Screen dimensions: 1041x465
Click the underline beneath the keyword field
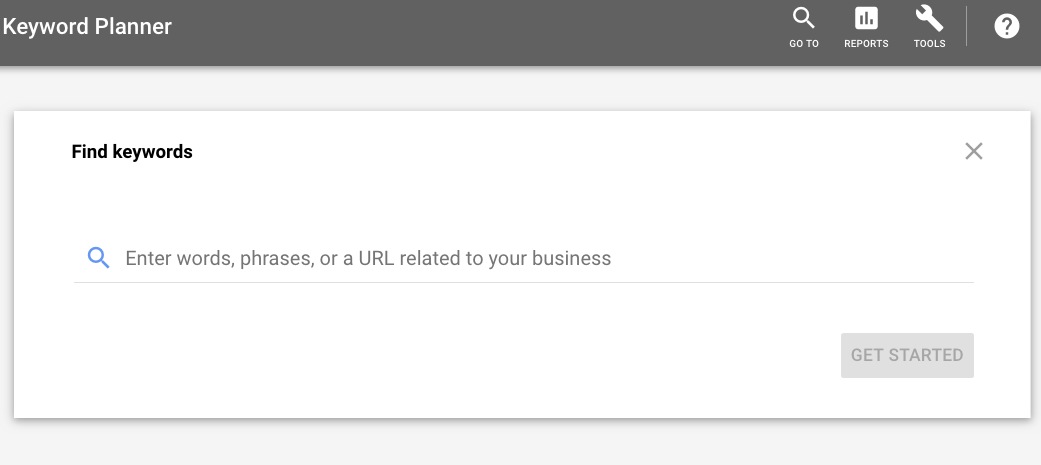523,282
